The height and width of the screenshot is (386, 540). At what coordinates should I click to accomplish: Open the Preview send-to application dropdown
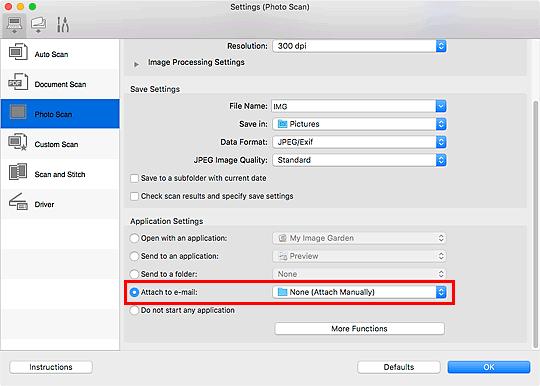click(359, 256)
